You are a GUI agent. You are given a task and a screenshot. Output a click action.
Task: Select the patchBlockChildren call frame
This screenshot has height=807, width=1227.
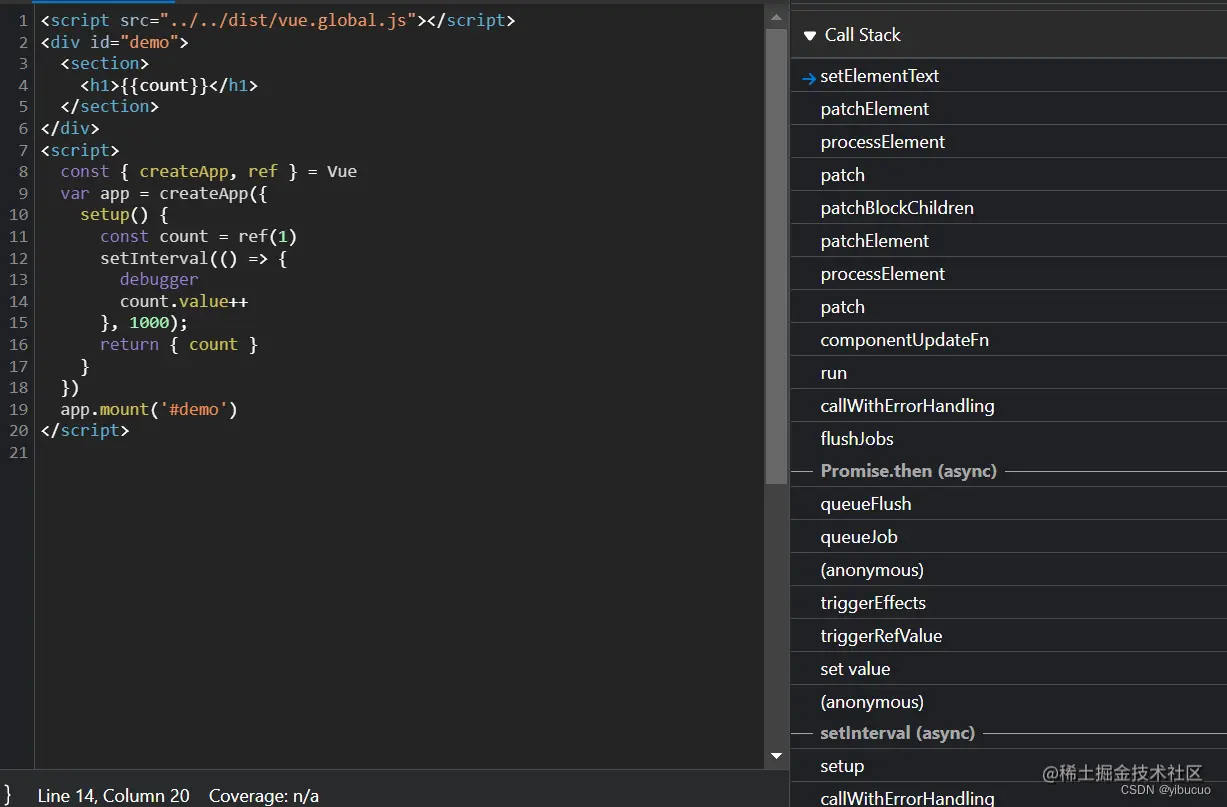point(1009,208)
